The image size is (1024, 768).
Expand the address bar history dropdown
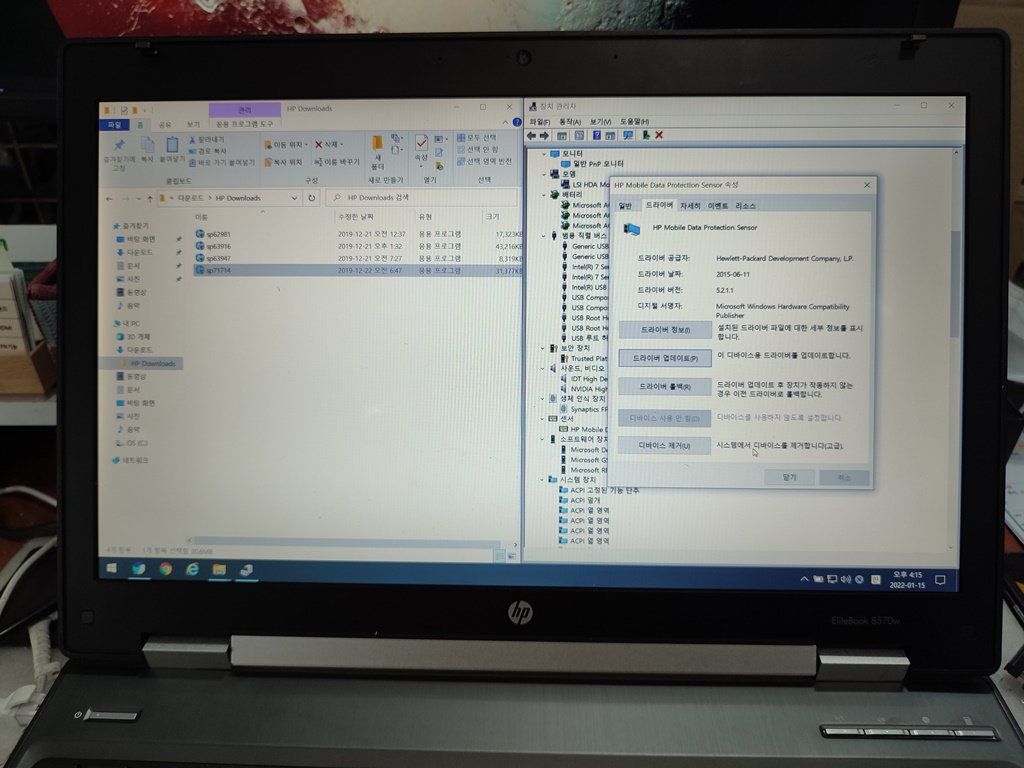coord(295,198)
